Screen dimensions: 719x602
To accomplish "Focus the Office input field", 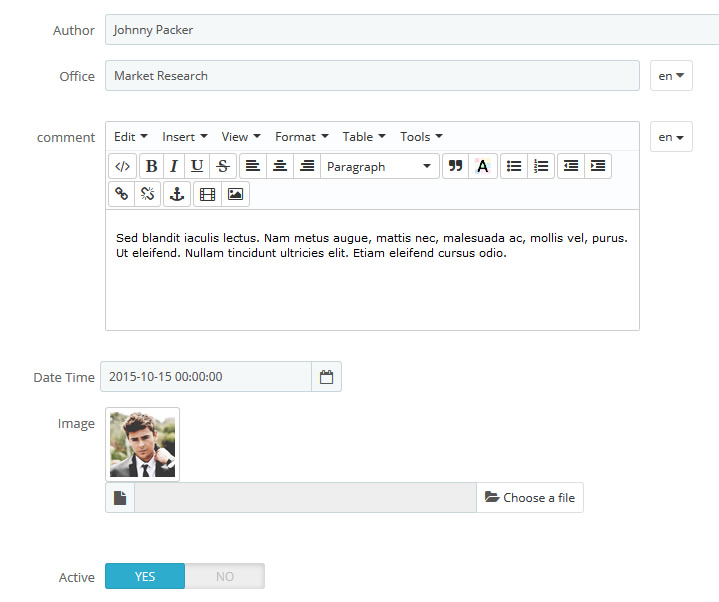I will tap(372, 76).
